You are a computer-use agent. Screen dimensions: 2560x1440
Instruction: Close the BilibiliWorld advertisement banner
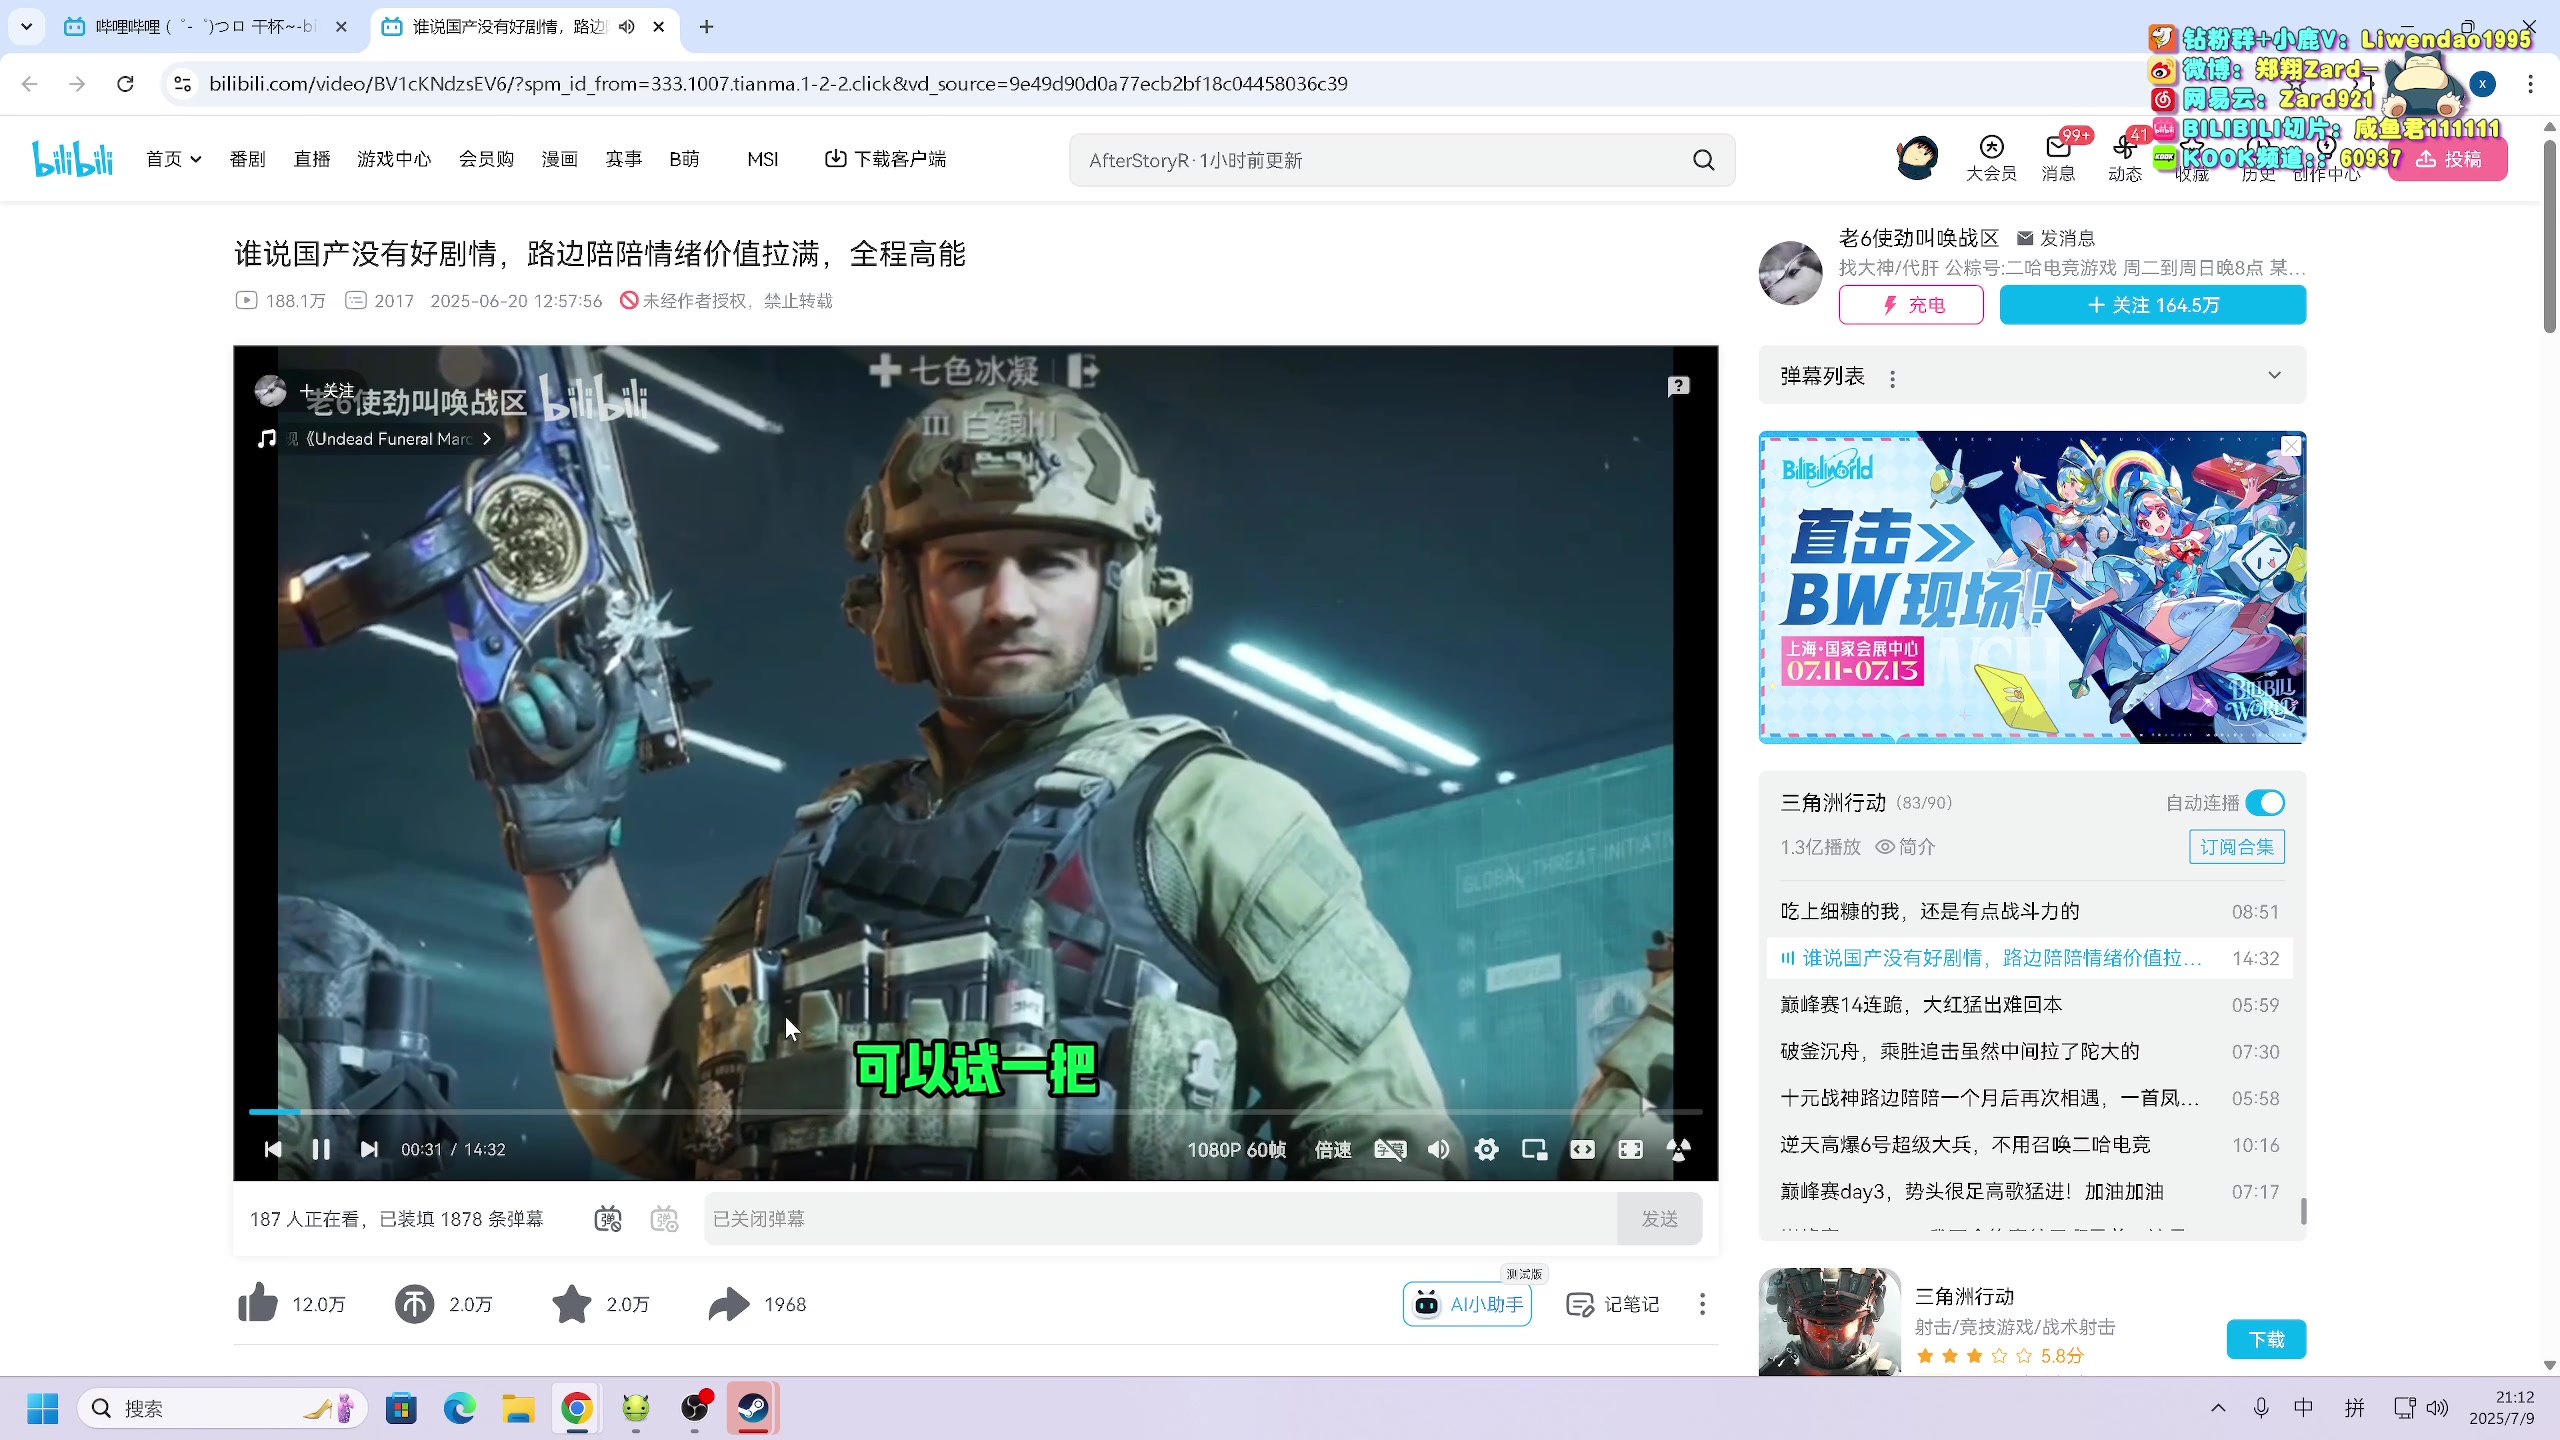[x=2291, y=446]
